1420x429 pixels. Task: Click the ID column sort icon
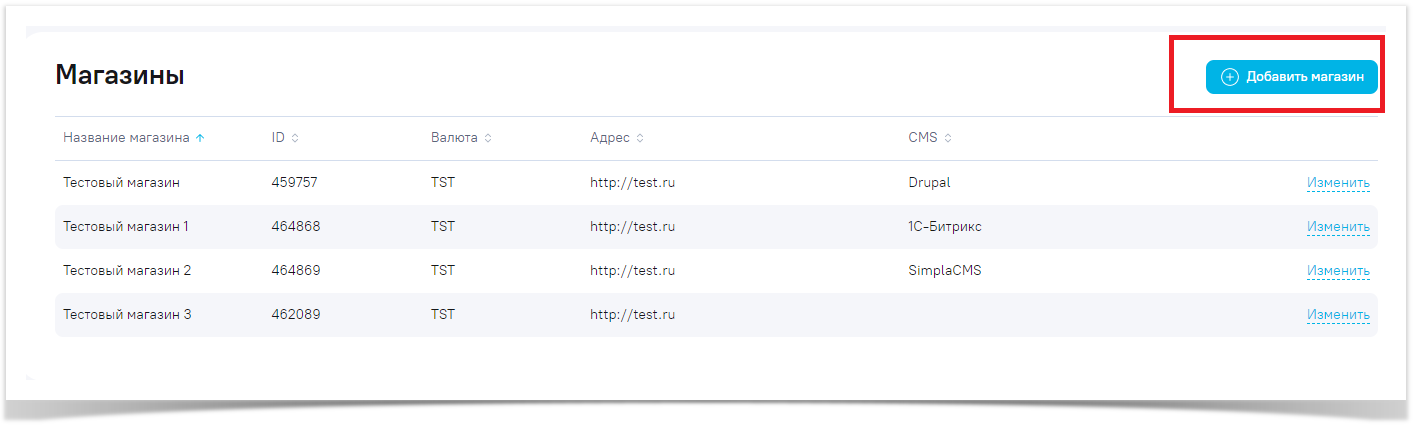click(295, 138)
